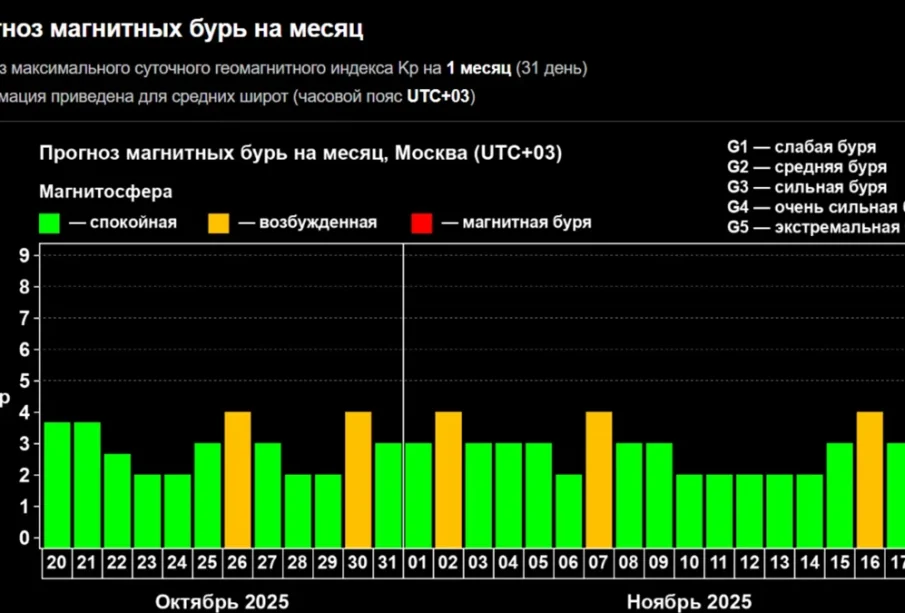Click the date label 24 on the axis
905x613 pixels.
[177, 564]
